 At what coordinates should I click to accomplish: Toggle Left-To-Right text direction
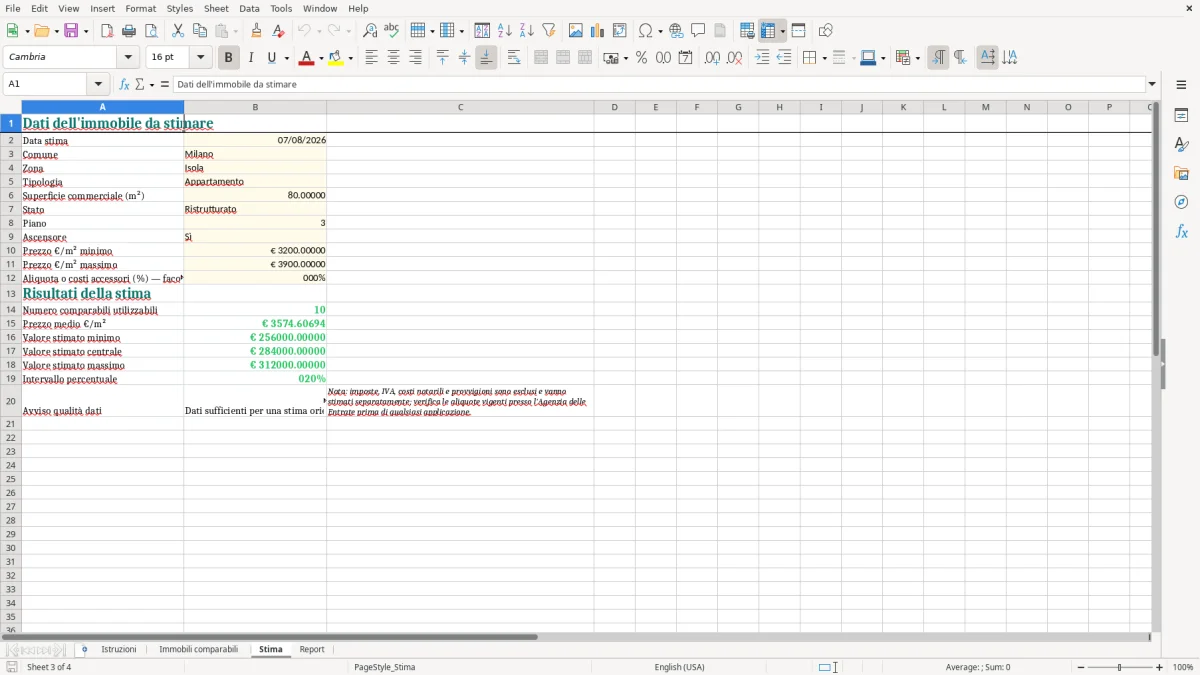pos(938,58)
